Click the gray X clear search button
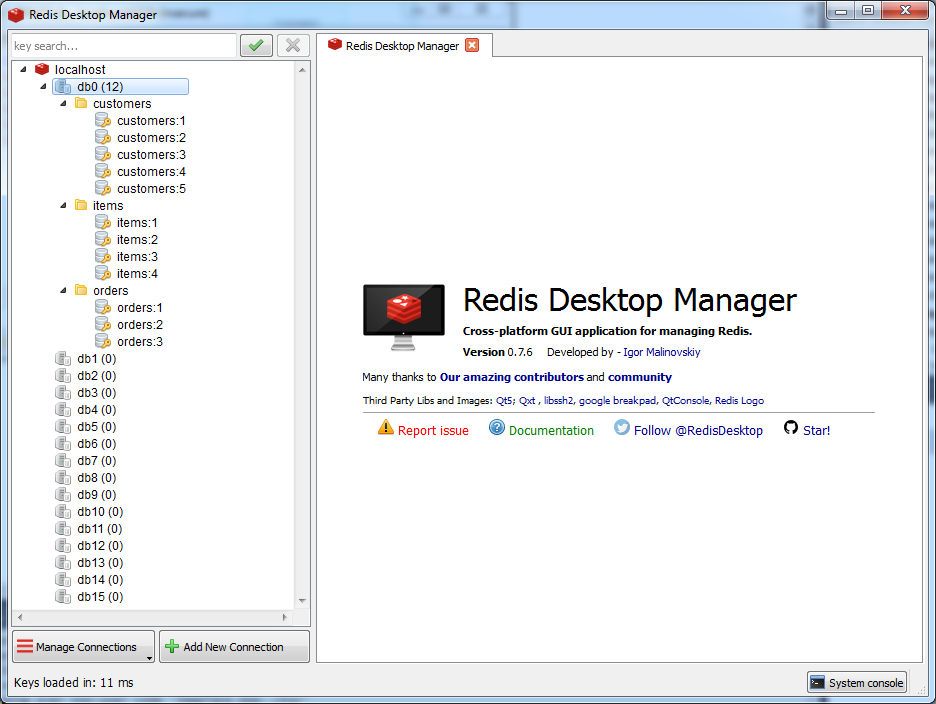The image size is (936, 704). (x=292, y=45)
